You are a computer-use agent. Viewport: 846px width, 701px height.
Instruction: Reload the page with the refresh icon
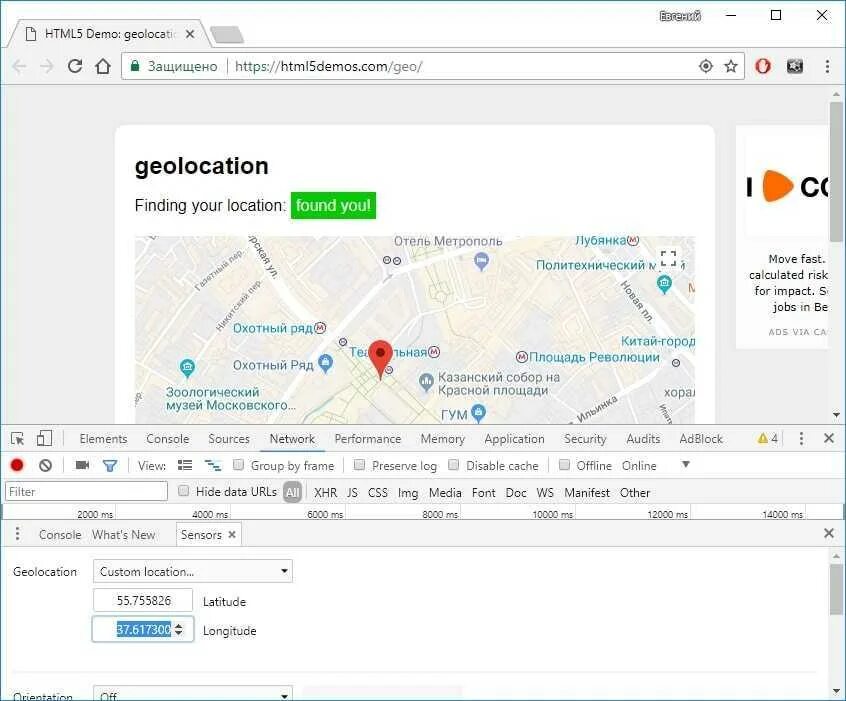75,66
